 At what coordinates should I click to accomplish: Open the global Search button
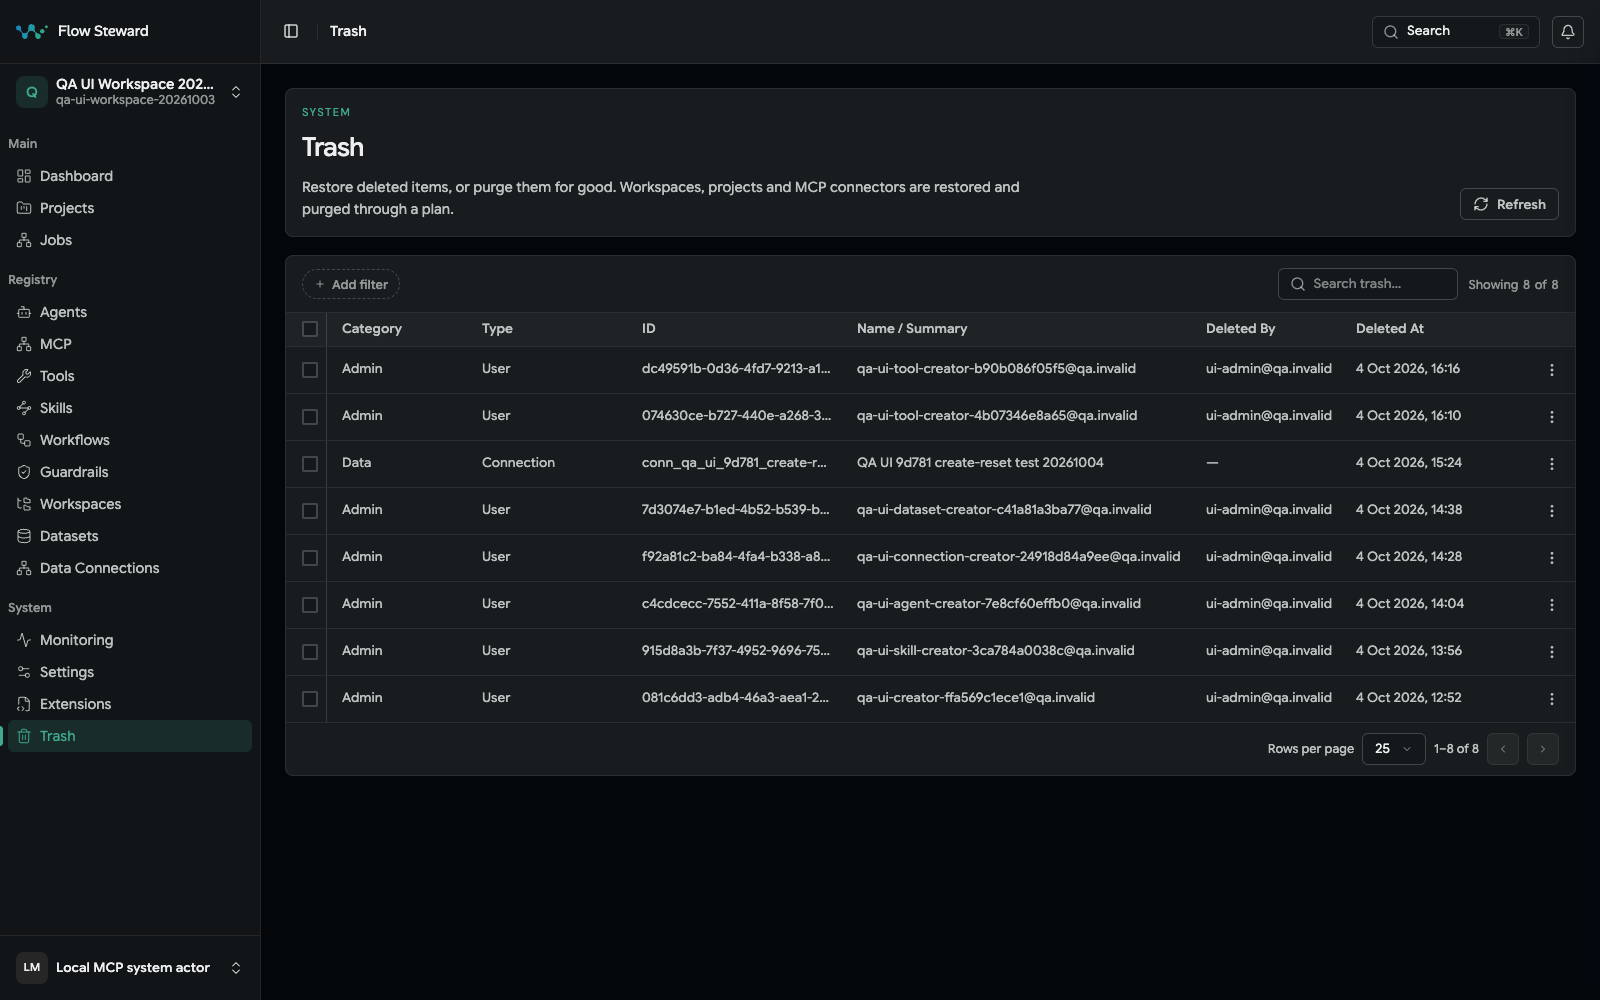coord(1455,31)
